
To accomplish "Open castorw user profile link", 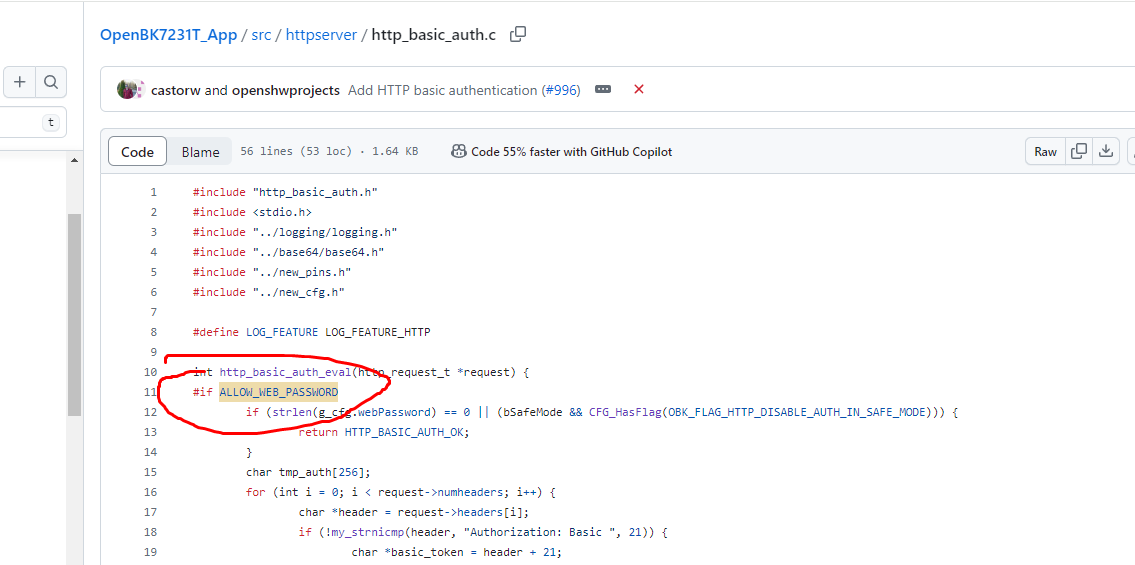I will (x=176, y=90).
